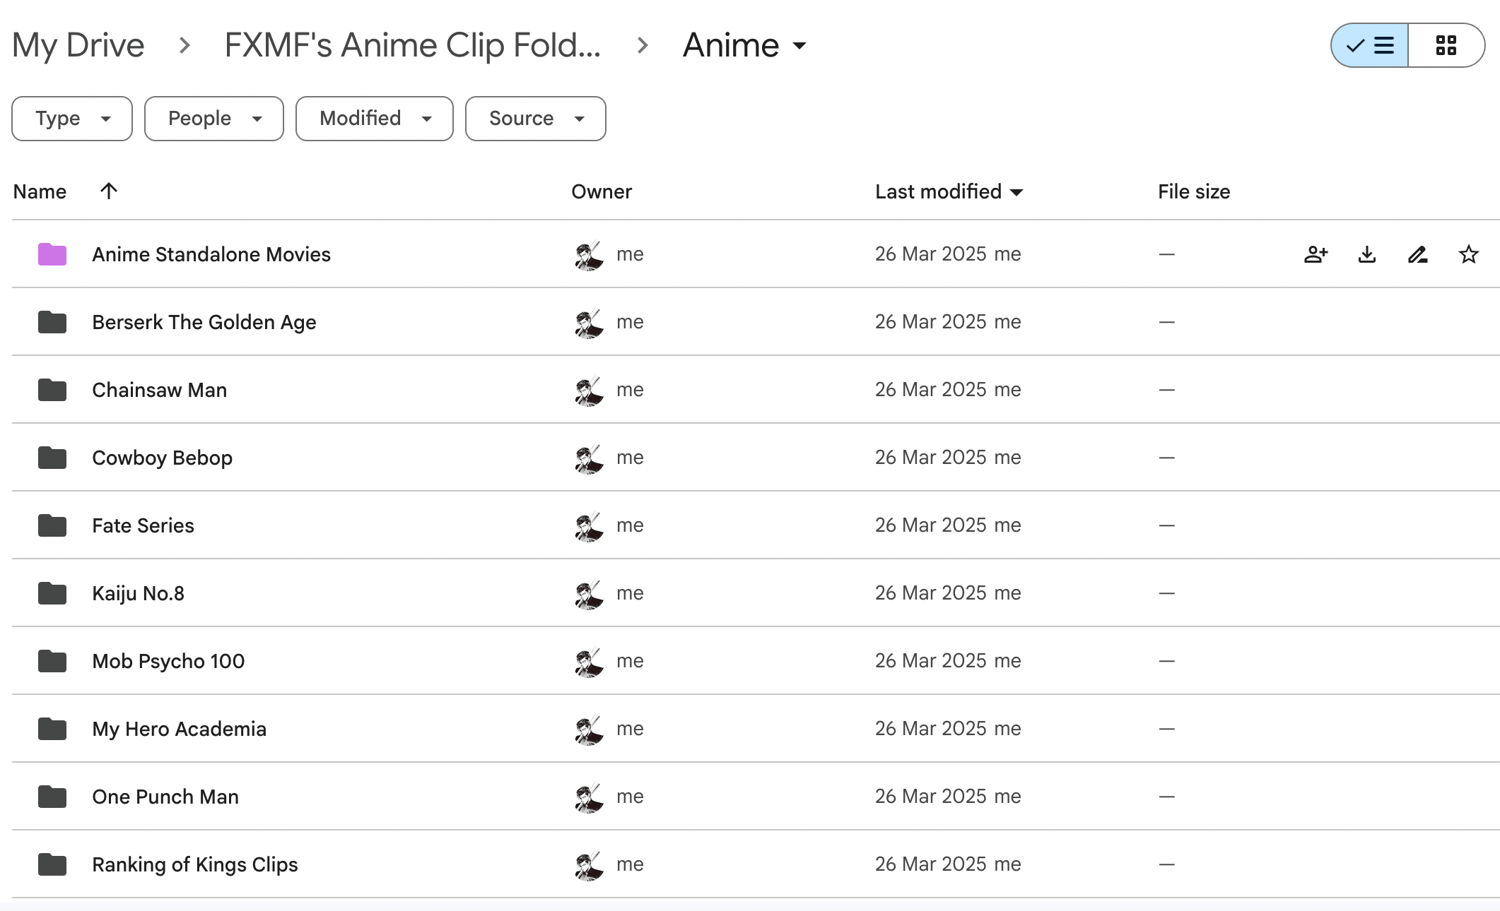The image size is (1500, 911).
Task: Select the Anime Standalone Movies folder name
Action: click(211, 254)
